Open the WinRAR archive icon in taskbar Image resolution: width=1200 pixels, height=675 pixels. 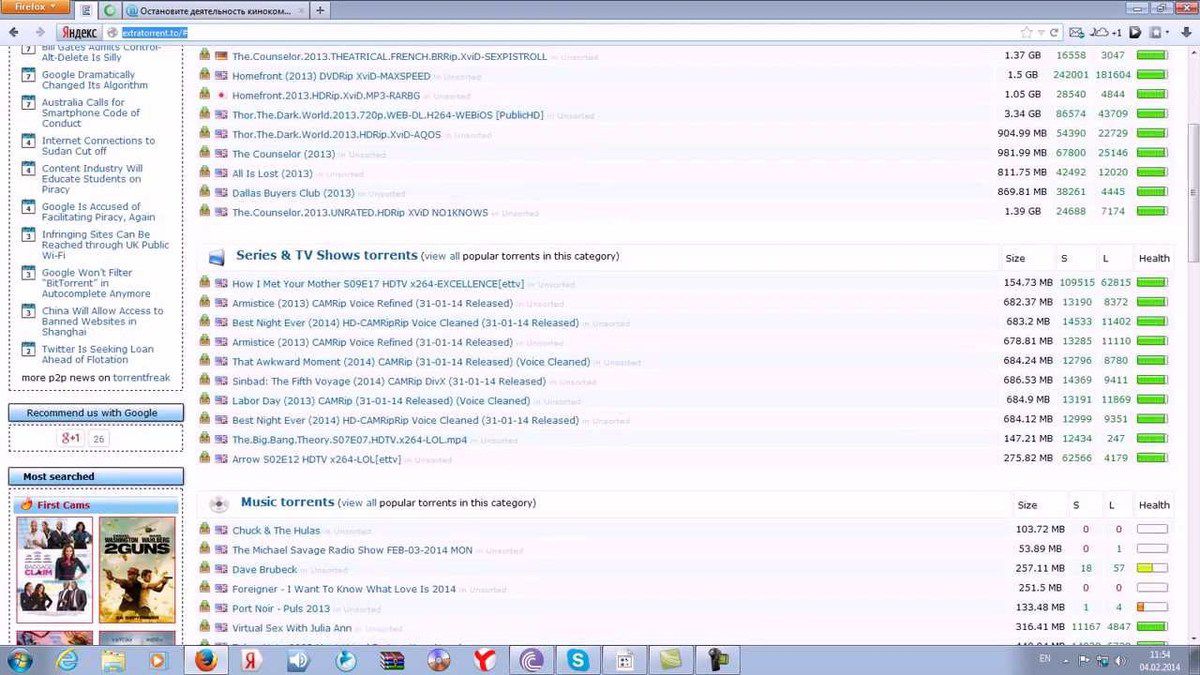(x=392, y=660)
